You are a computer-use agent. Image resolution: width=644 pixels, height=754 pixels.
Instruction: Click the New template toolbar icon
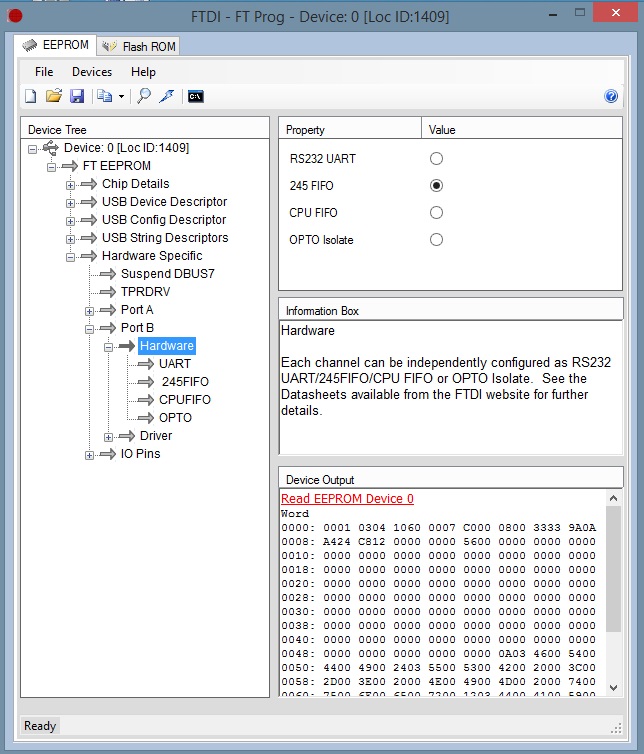pos(30,96)
